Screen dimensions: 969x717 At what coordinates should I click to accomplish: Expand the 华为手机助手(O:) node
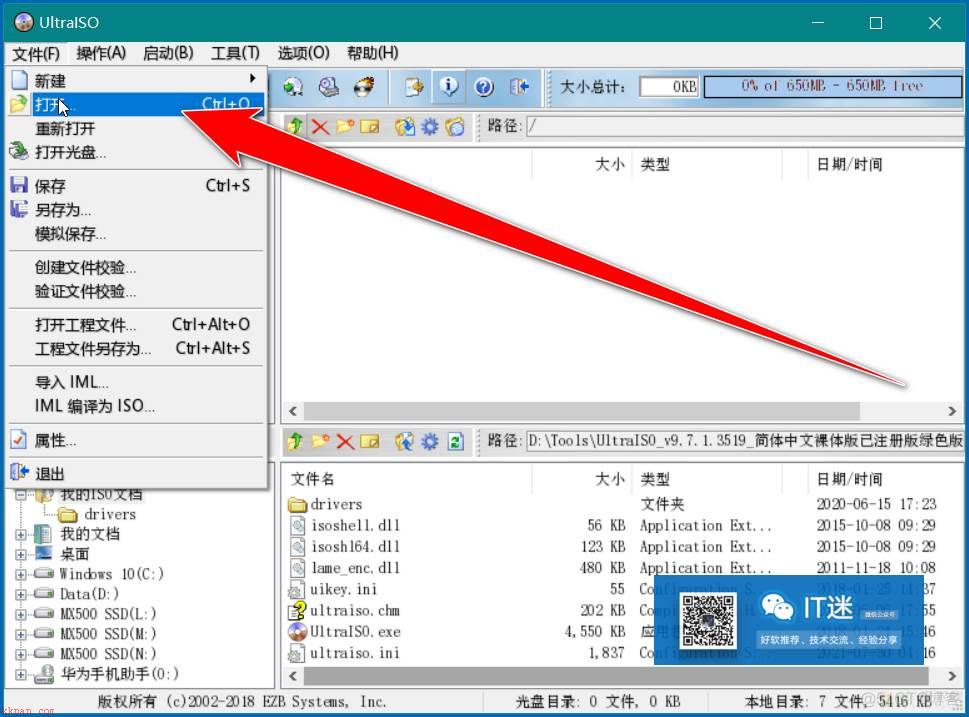(21, 674)
